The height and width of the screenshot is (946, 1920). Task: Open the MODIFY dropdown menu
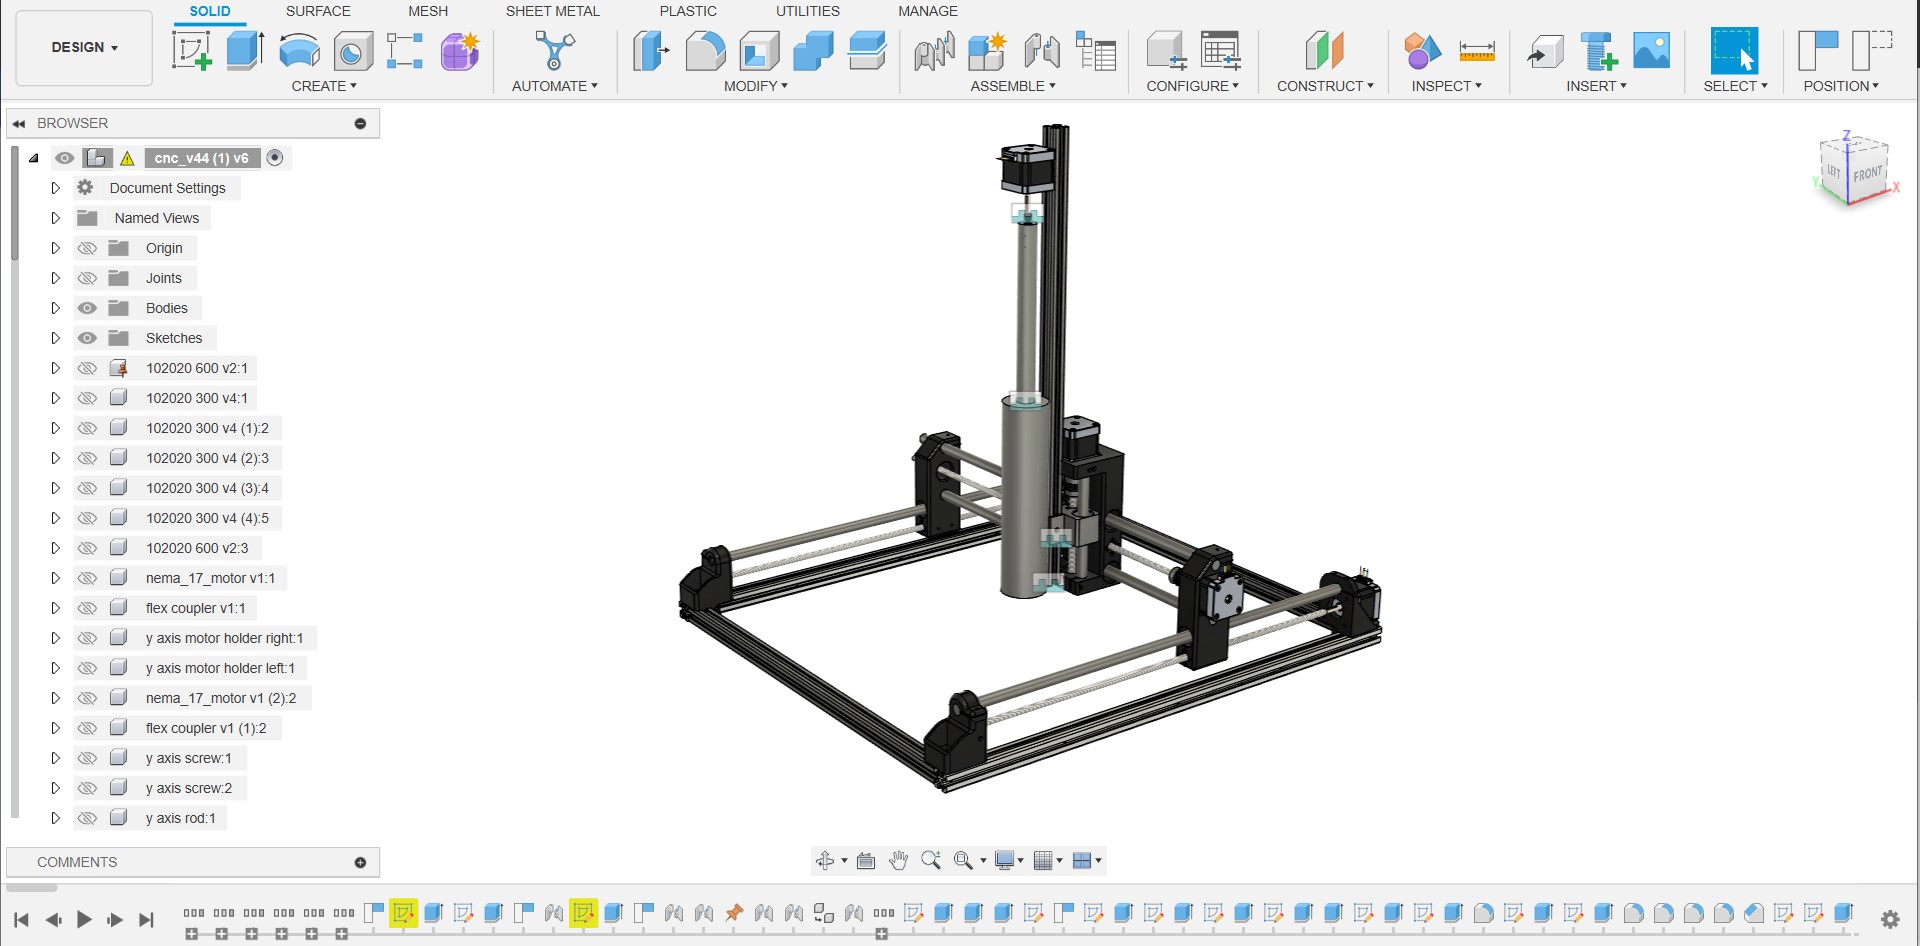pyautogui.click(x=756, y=86)
